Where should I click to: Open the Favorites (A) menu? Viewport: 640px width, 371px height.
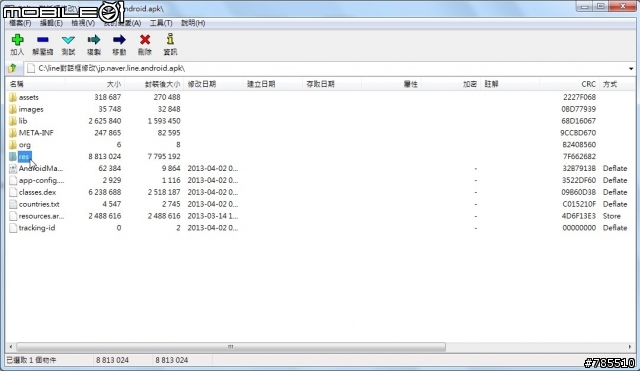point(122,23)
